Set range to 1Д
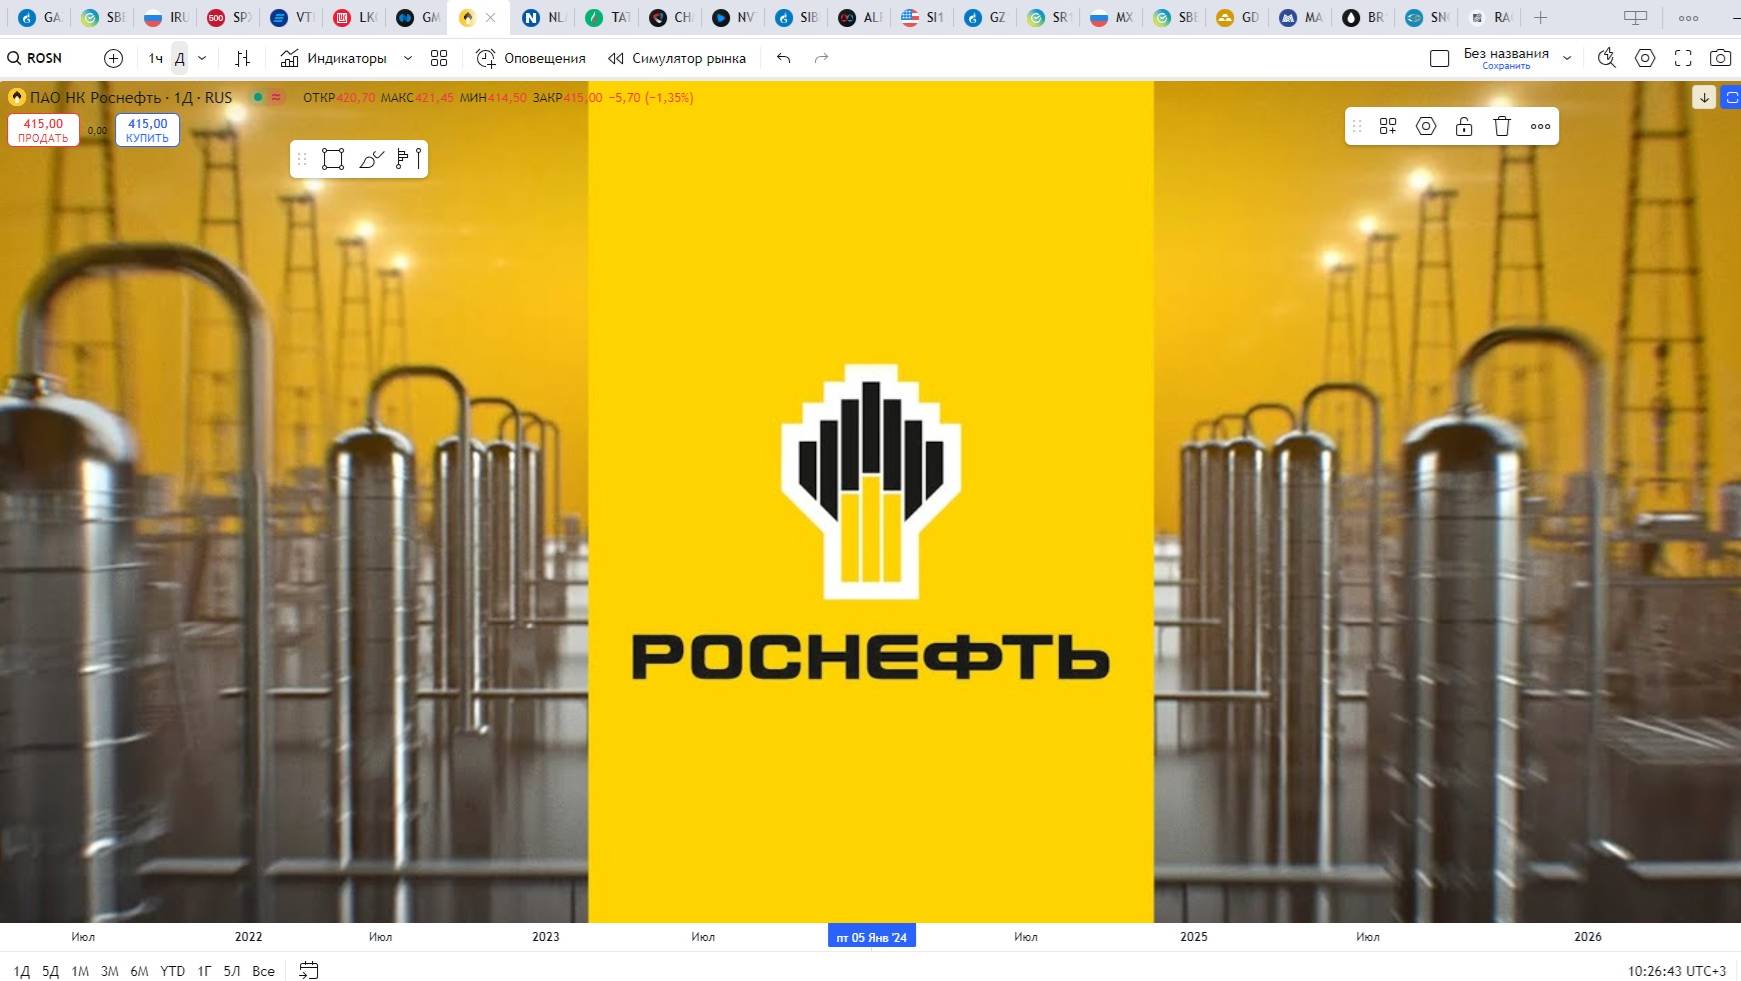The height and width of the screenshot is (981, 1741). point(22,971)
